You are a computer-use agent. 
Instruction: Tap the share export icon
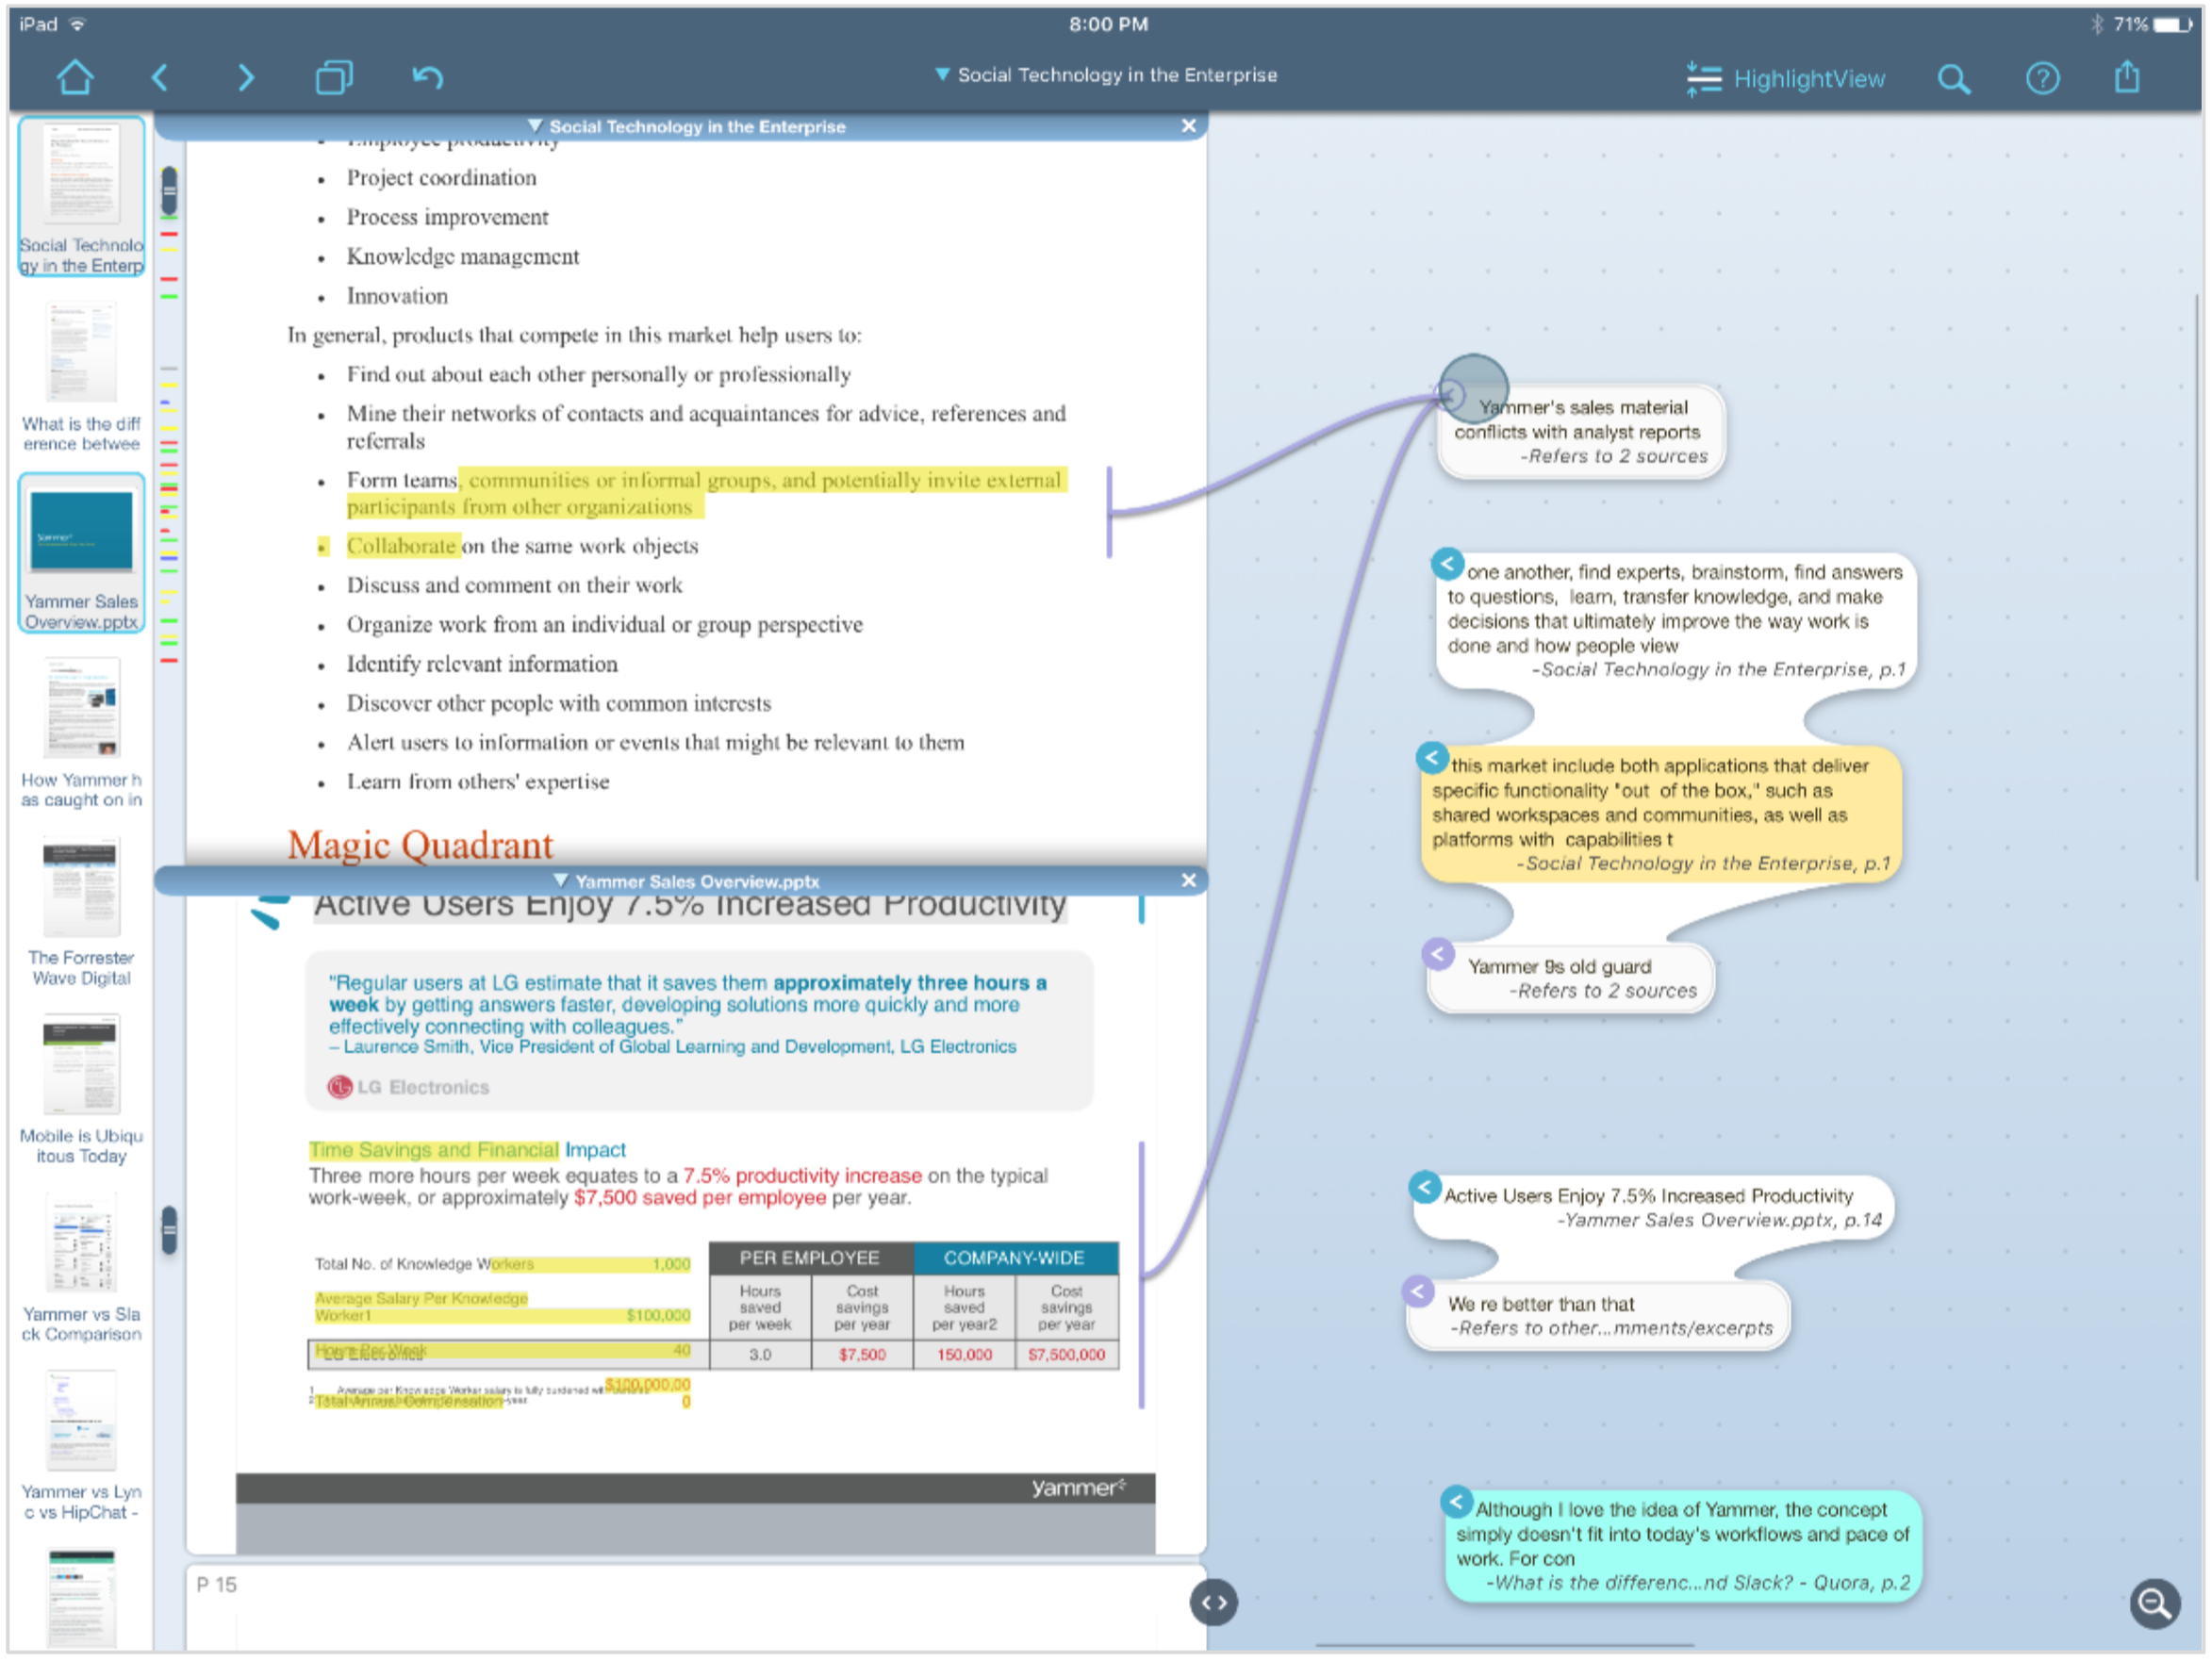[2128, 76]
